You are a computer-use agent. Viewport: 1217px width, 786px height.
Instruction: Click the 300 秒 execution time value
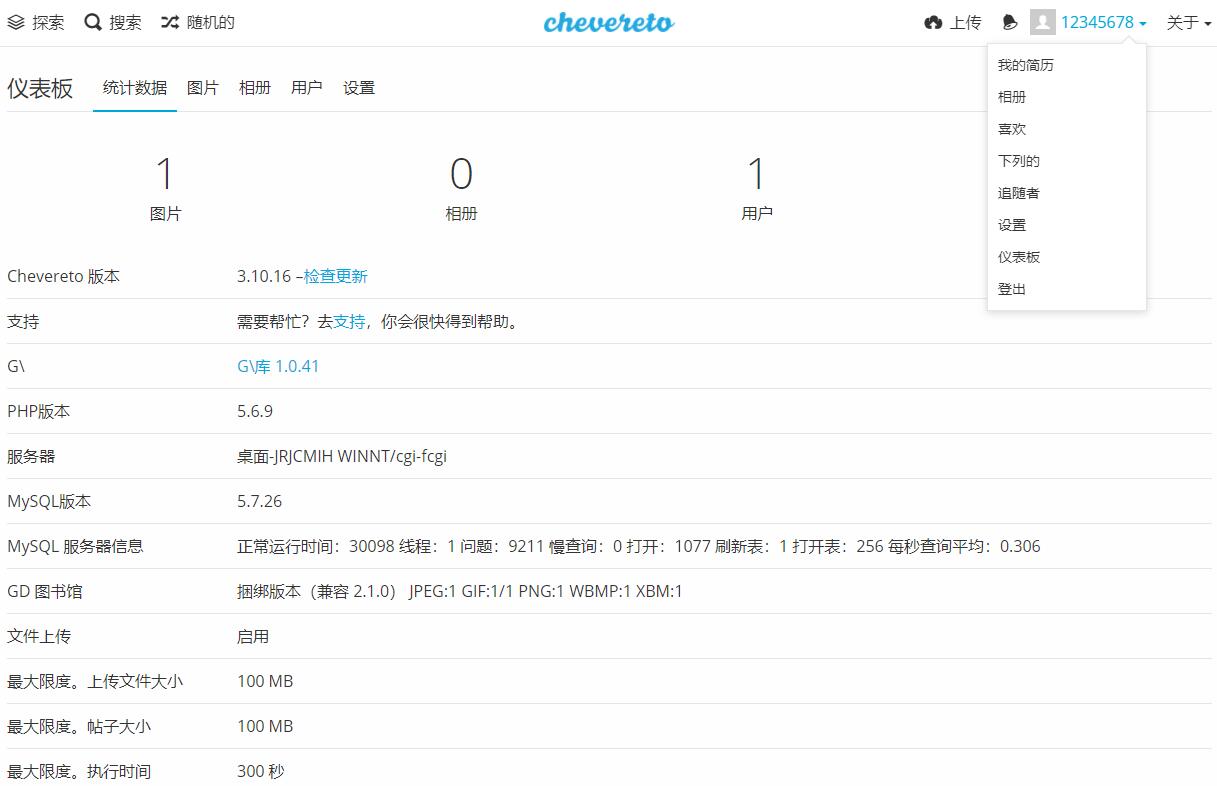pyautogui.click(x=261, y=771)
